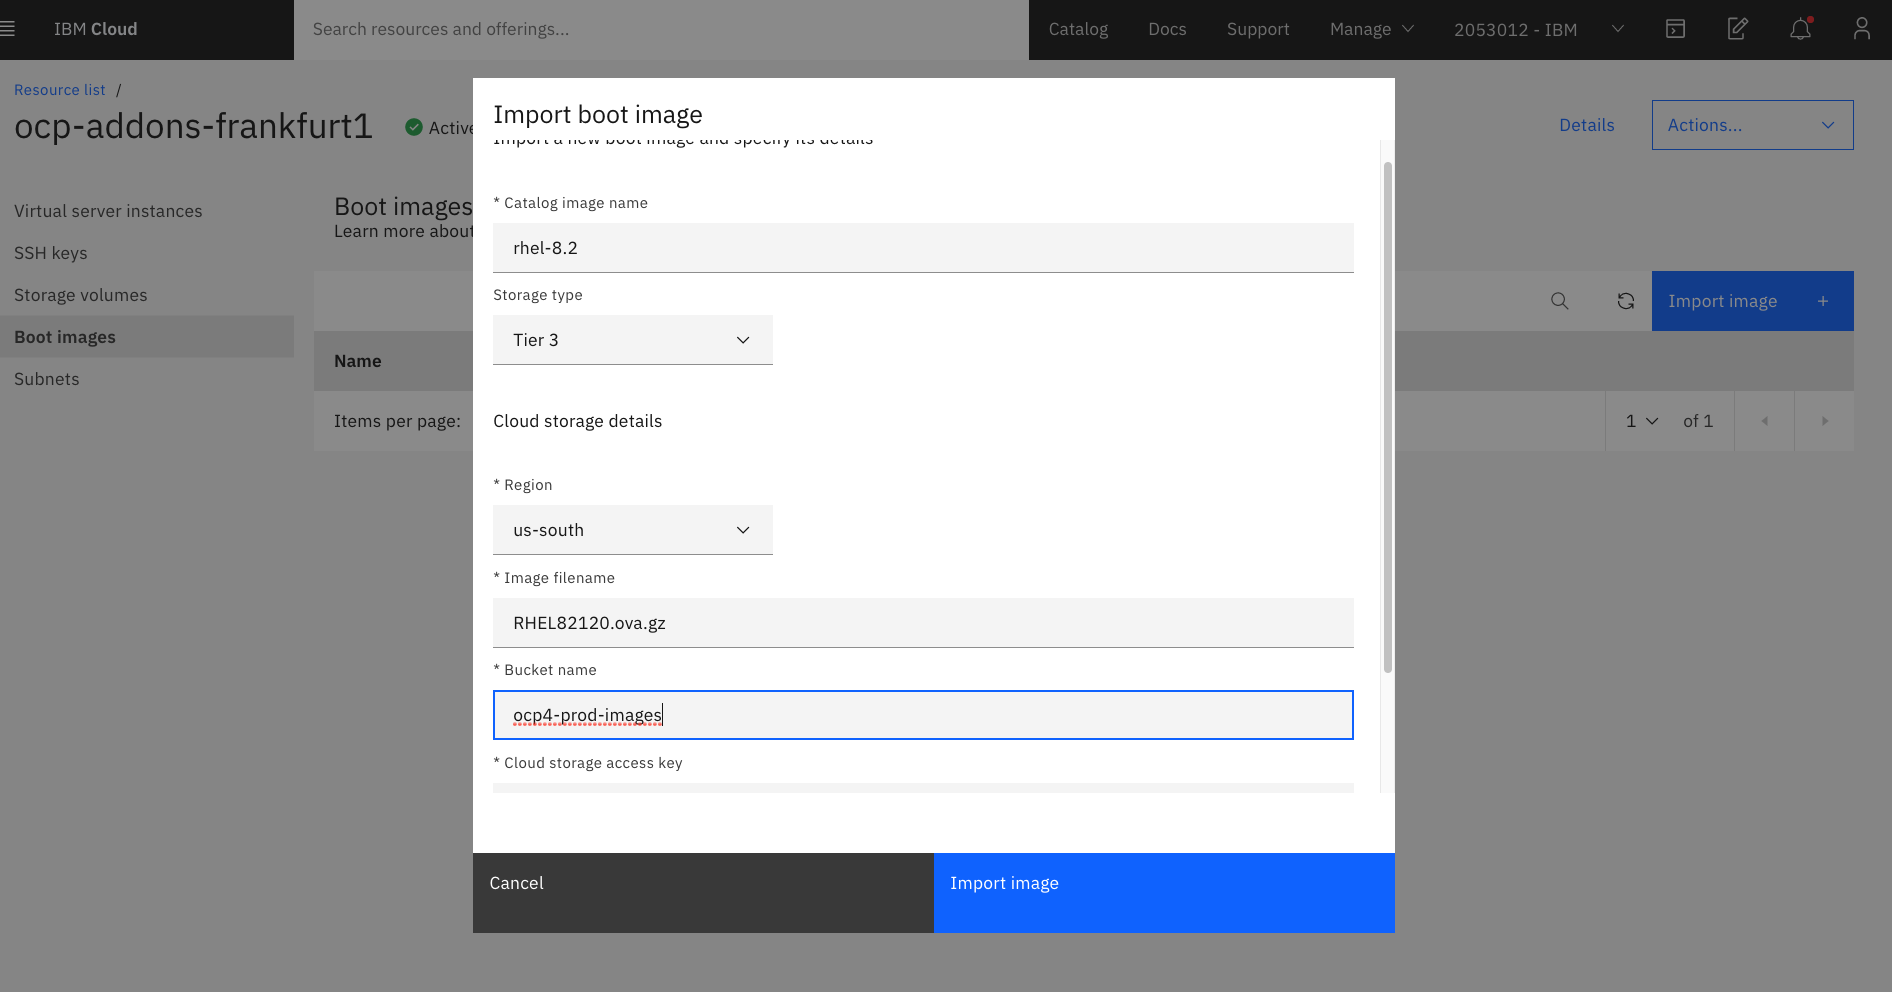Viewport: 1892px width, 992px height.
Task: Open the IBM Cloud Shell icon
Action: coord(1675,29)
